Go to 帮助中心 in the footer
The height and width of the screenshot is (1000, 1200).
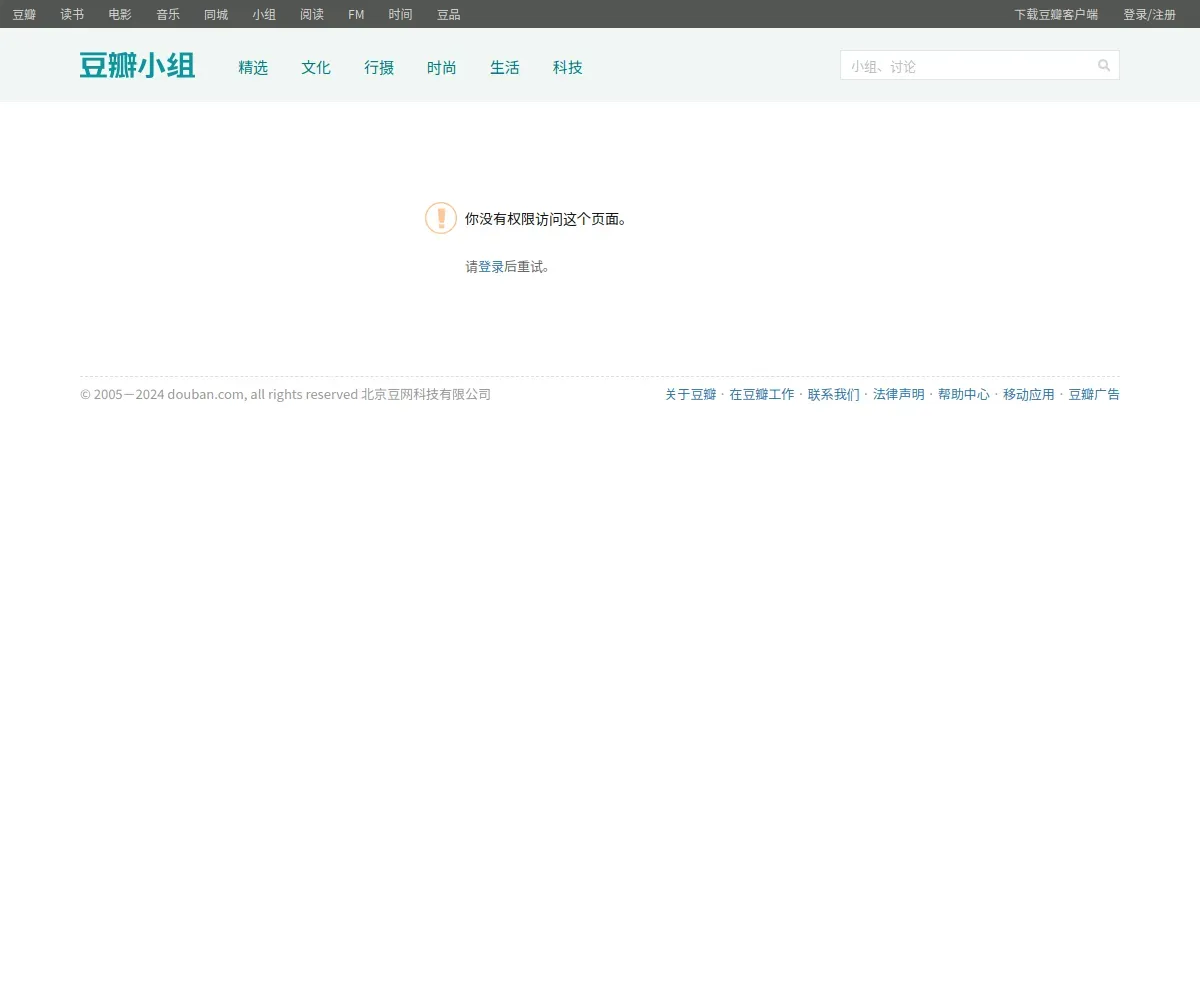point(964,394)
